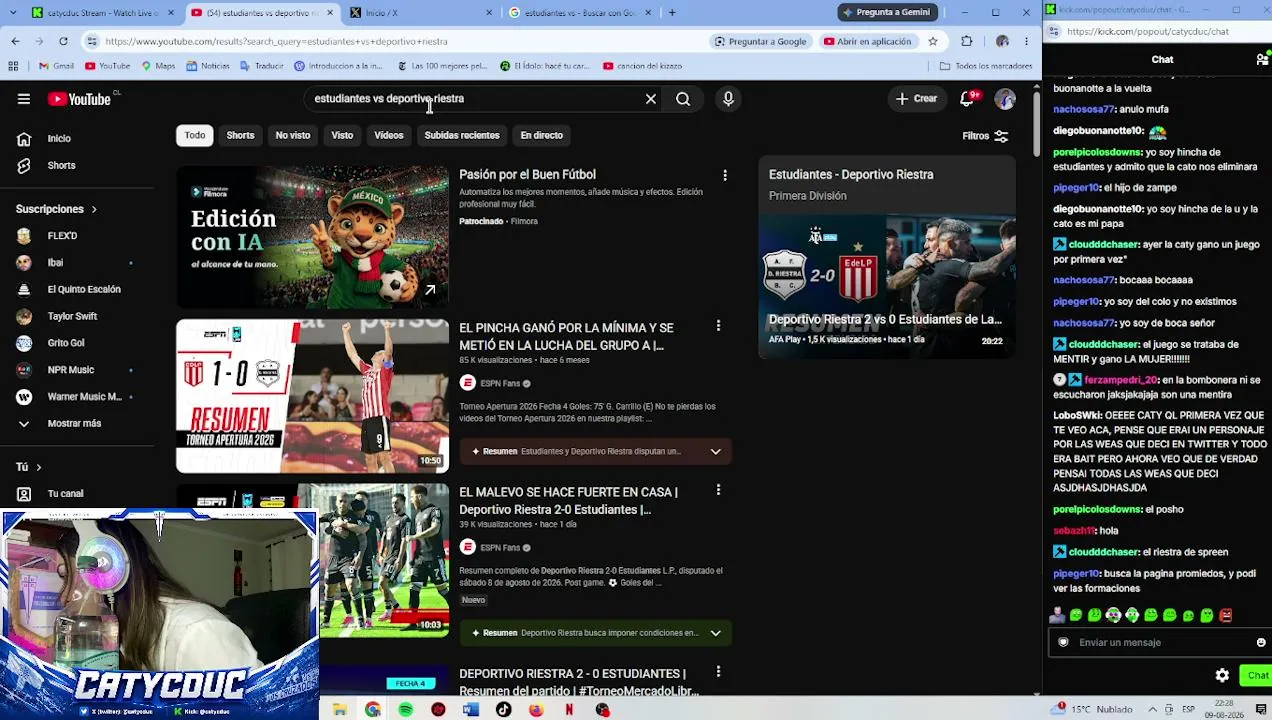Screen dimensions: 1272x720
Task: Open Warner Music subscription channel
Action: coord(84,397)
